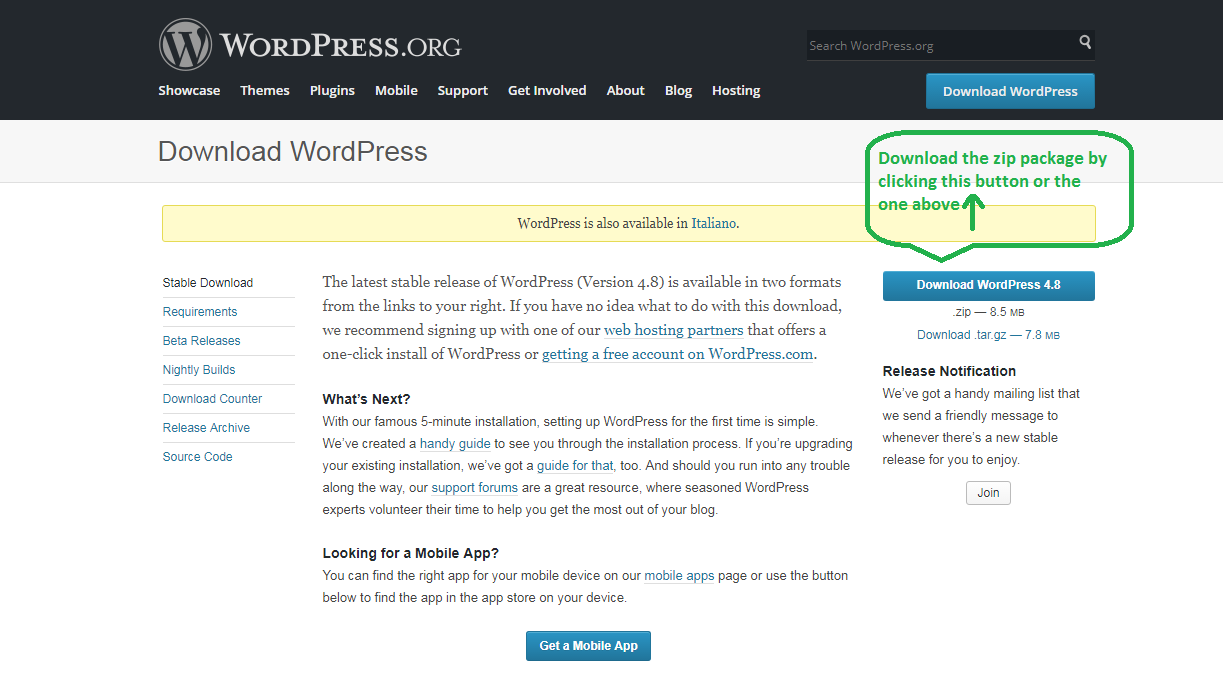
Task: Click the handy guide link
Action: (454, 443)
